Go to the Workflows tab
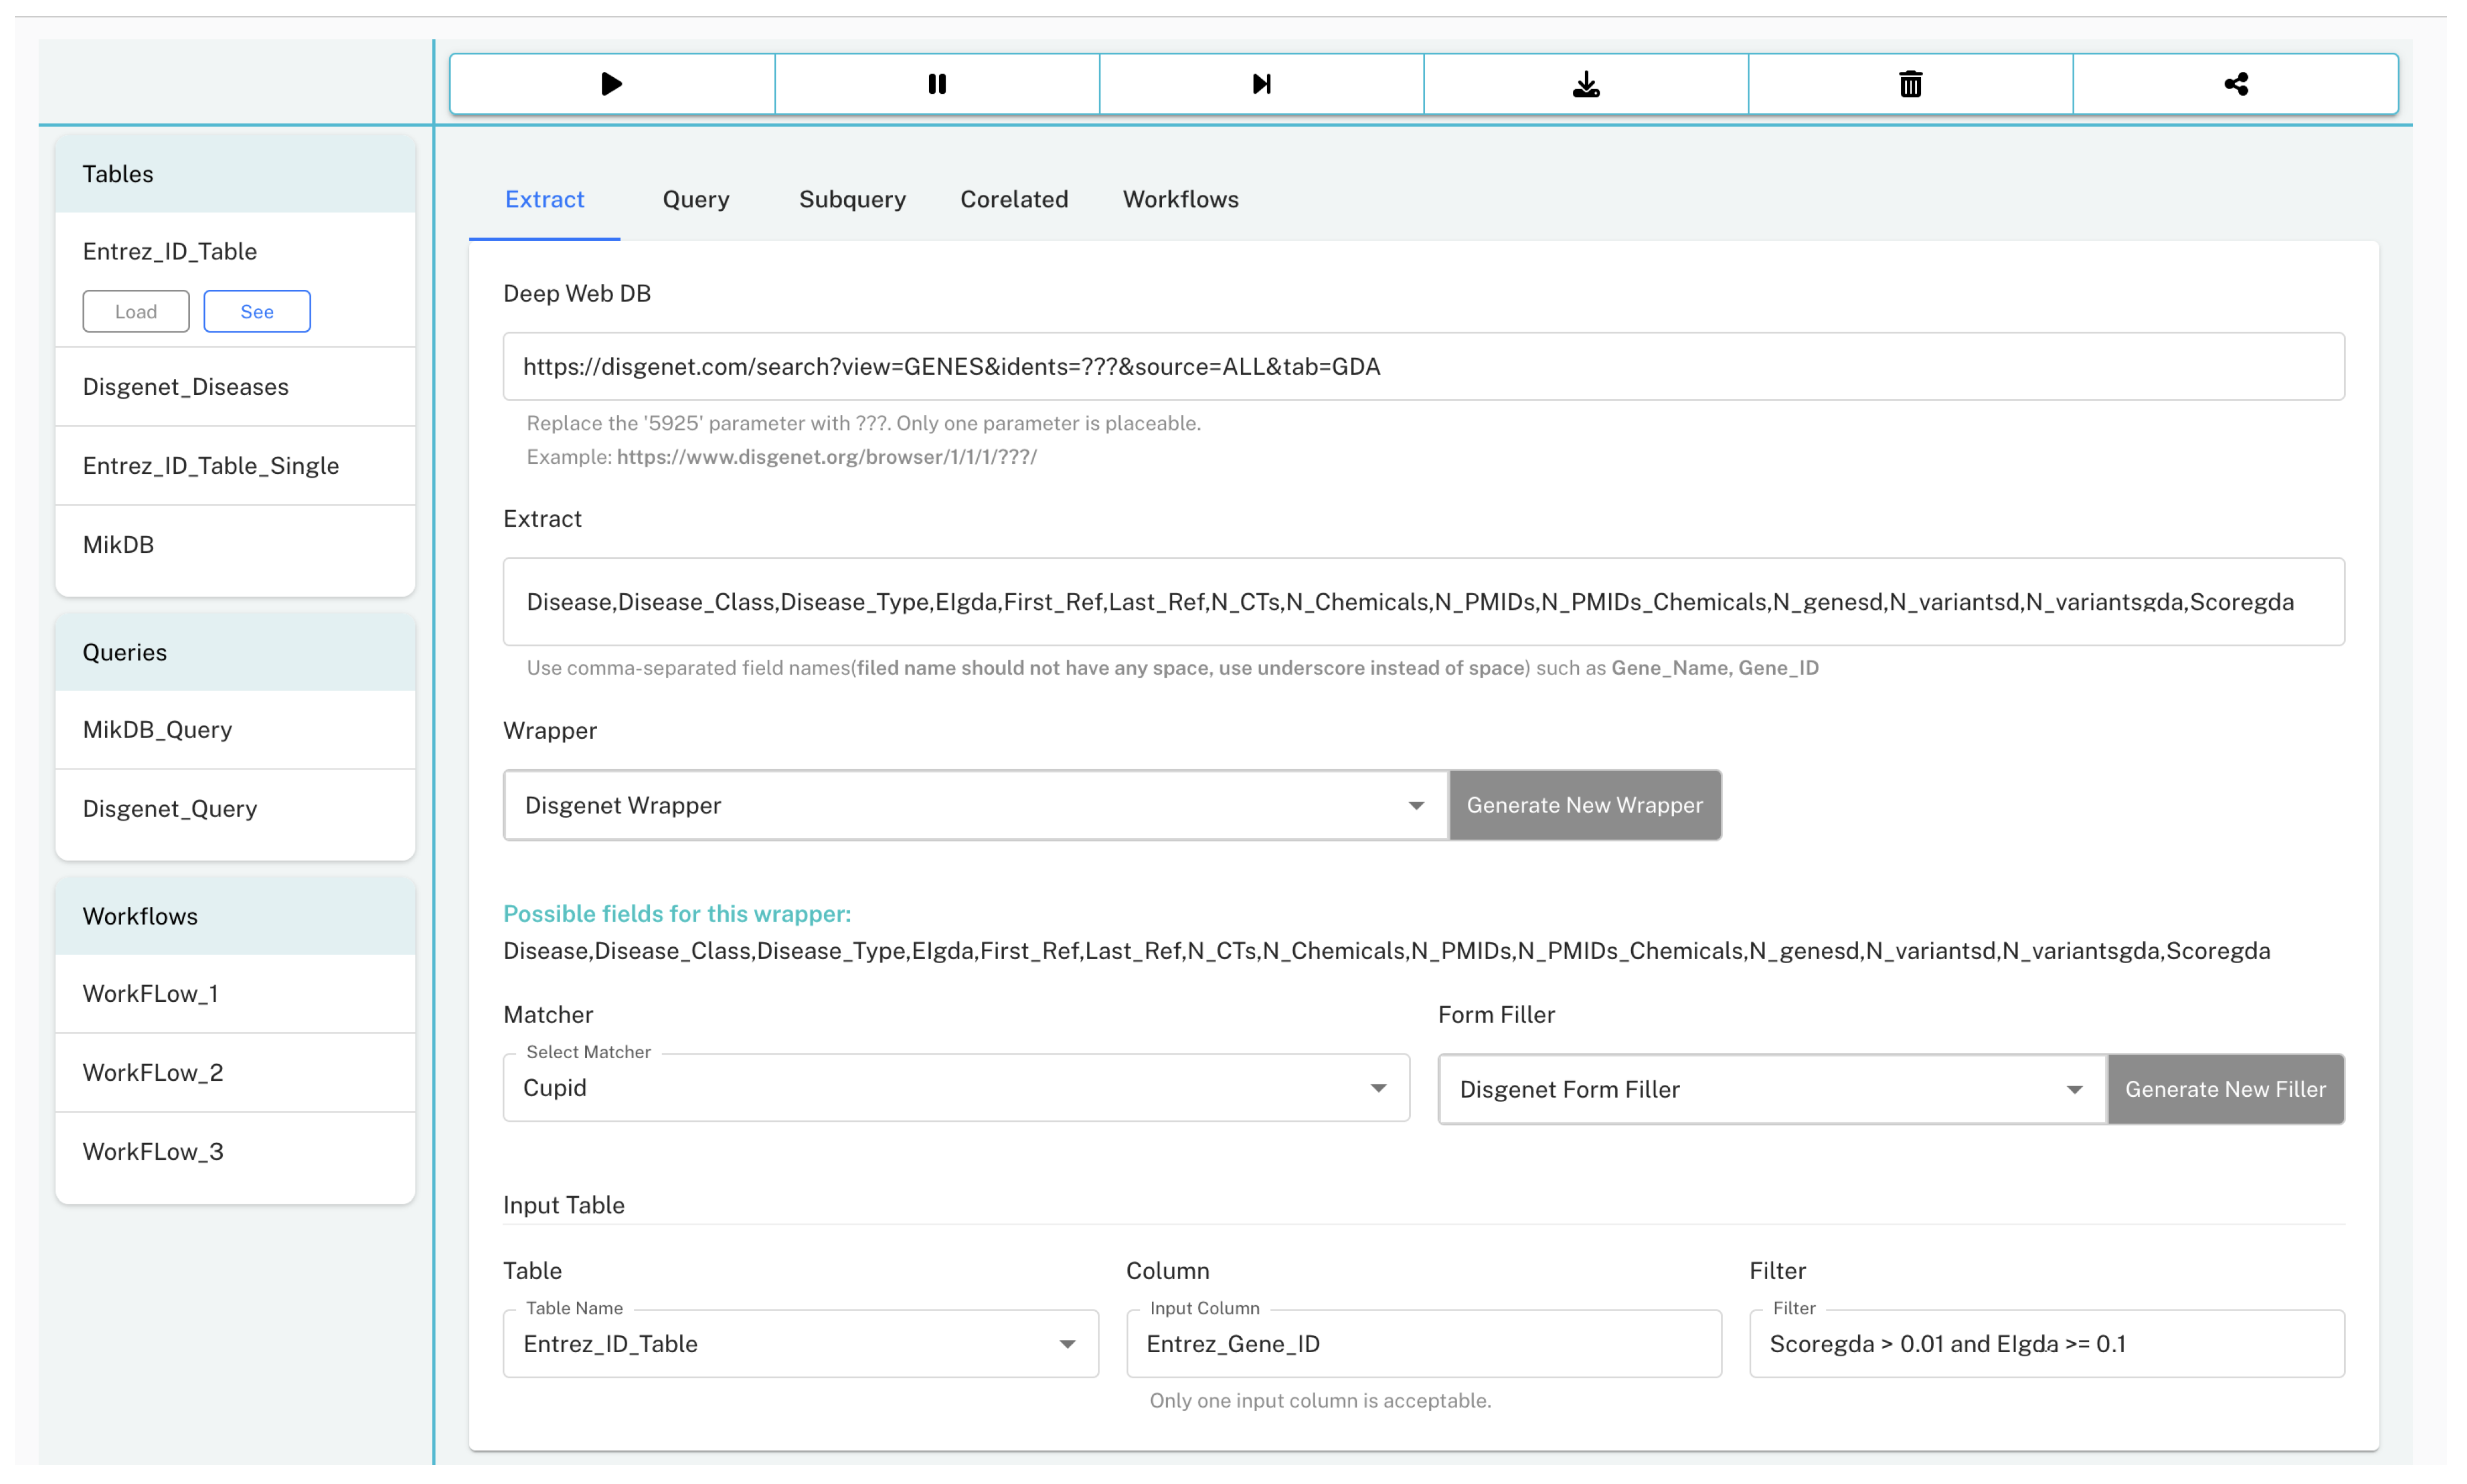2467x1484 pixels. (1180, 199)
